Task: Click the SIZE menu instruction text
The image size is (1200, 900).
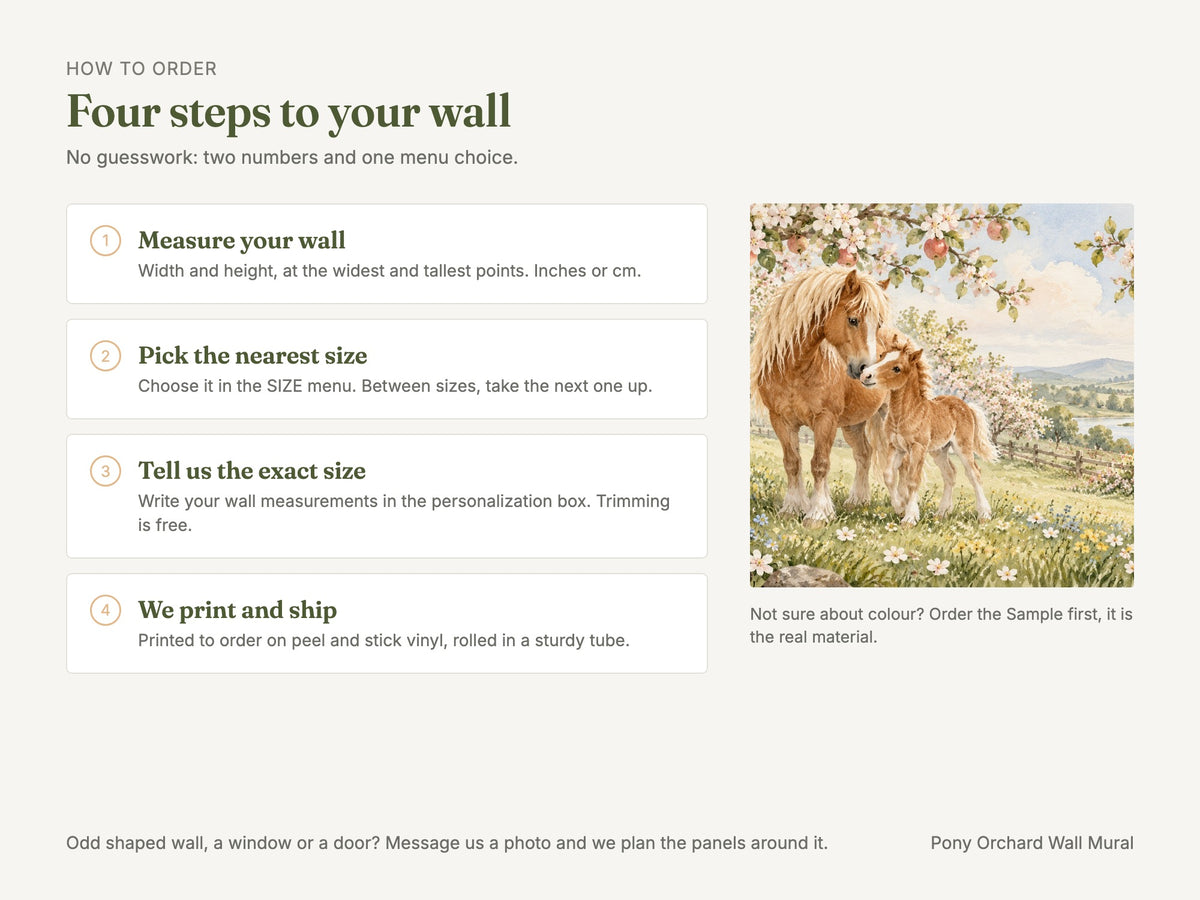Action: tap(395, 386)
